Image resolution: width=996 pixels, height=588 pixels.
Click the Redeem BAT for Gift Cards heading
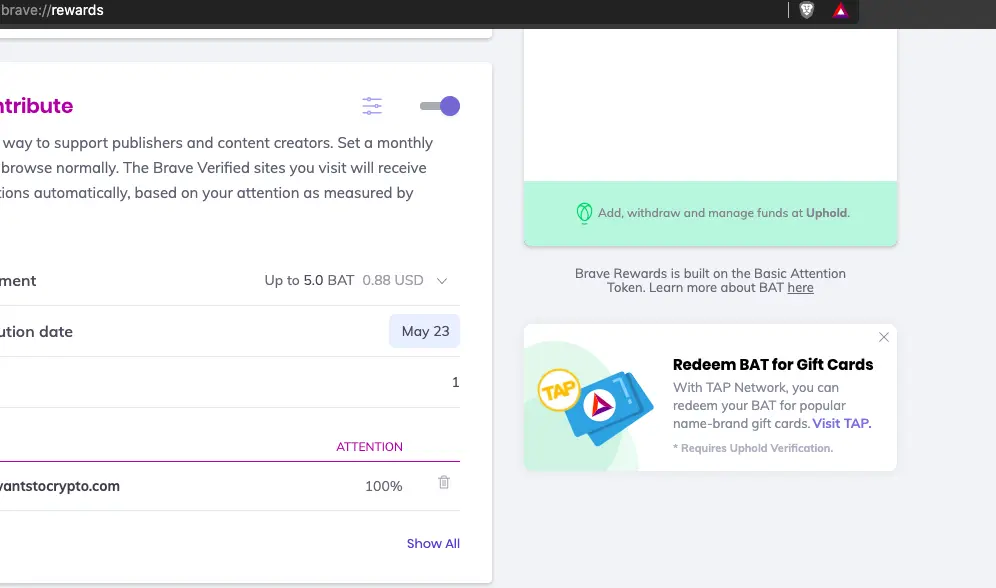tap(773, 364)
